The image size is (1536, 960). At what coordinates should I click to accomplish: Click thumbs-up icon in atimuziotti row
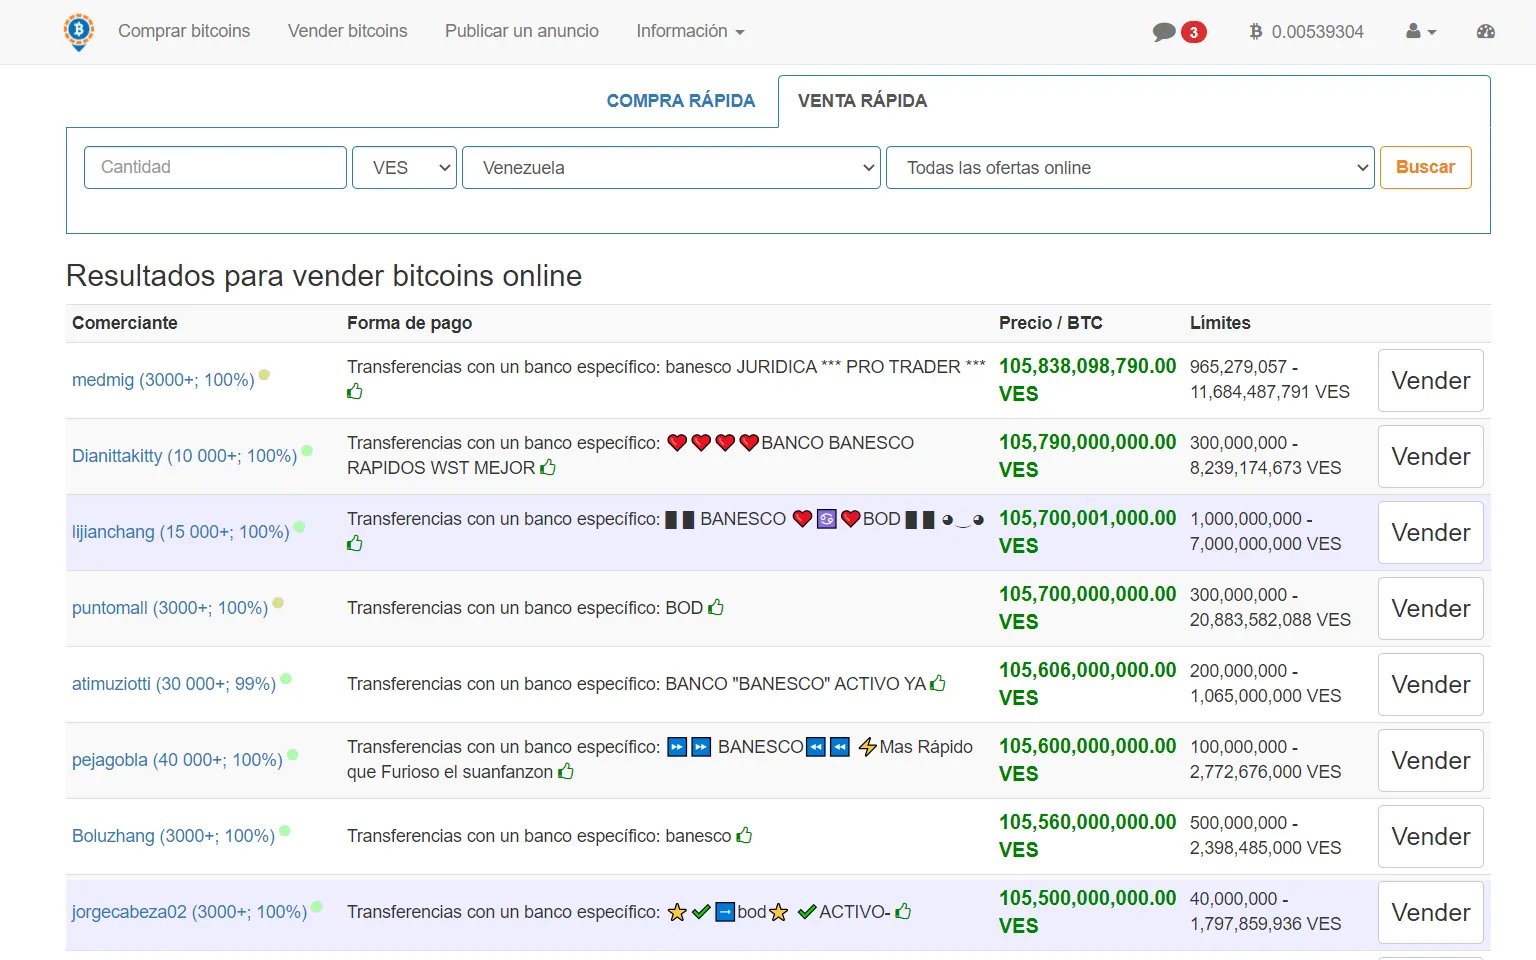pyautogui.click(x=938, y=683)
